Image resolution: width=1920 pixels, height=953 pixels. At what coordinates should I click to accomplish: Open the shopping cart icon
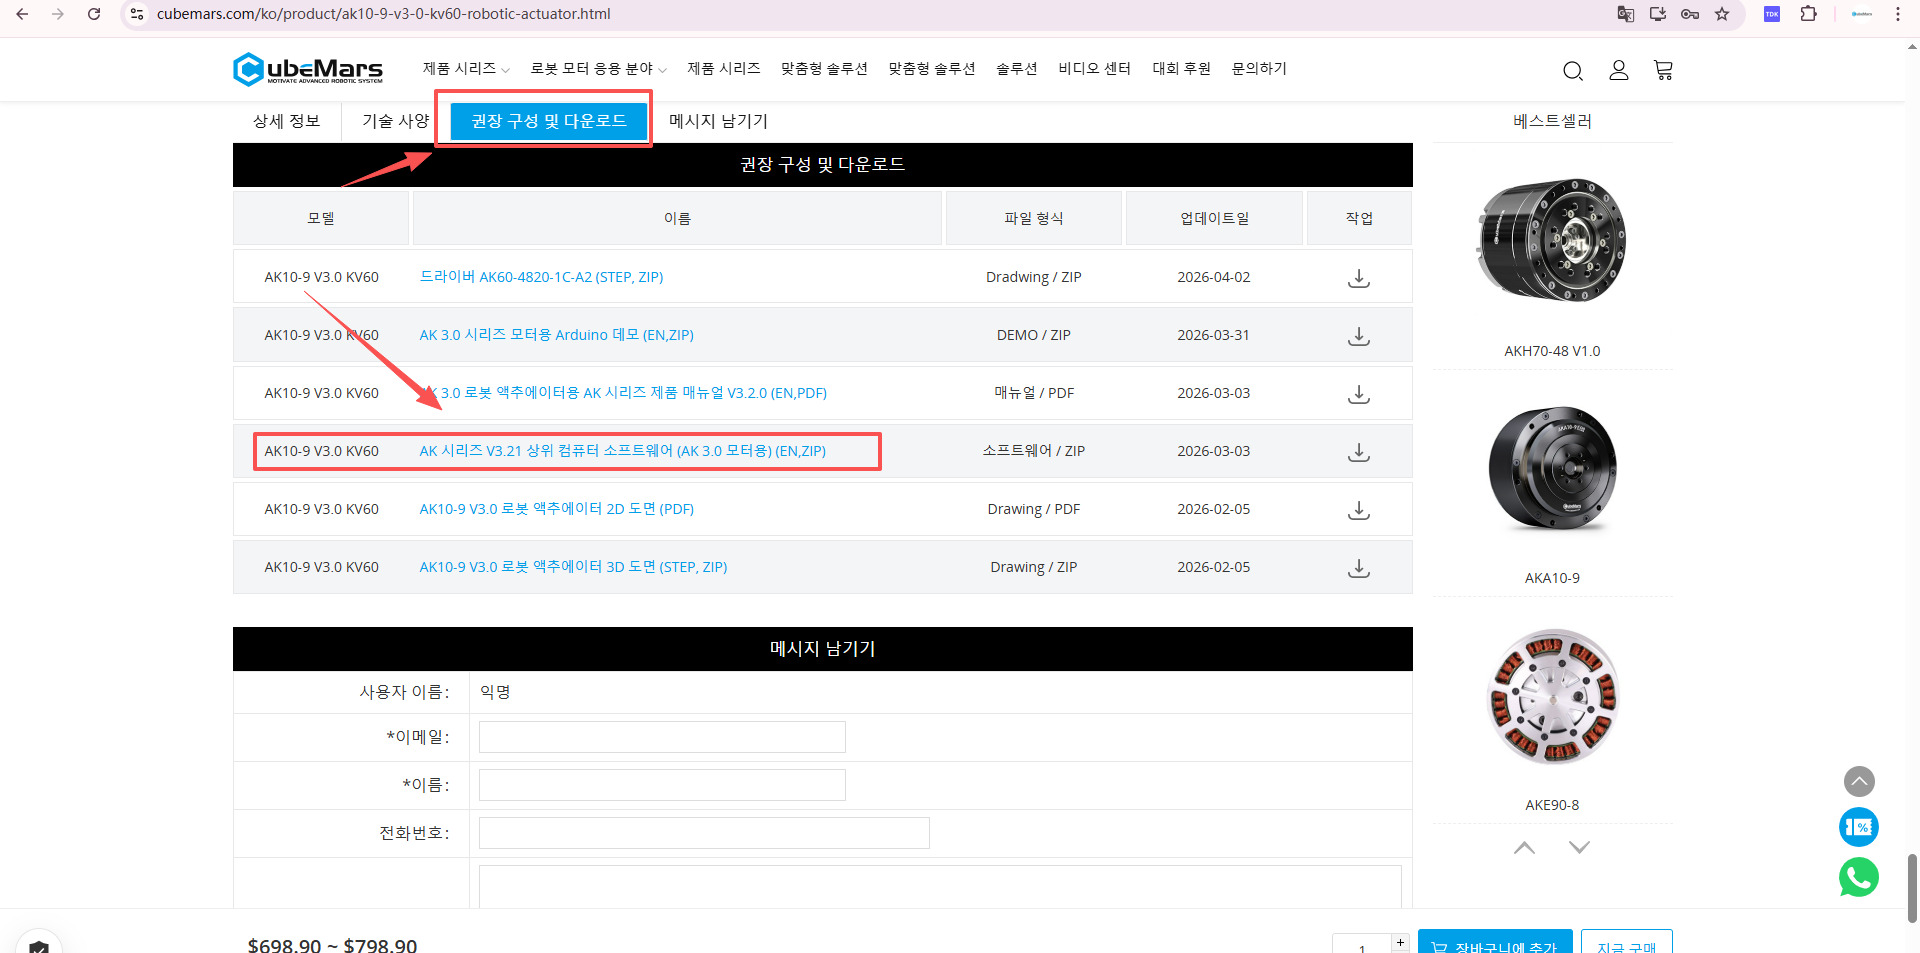click(1663, 70)
